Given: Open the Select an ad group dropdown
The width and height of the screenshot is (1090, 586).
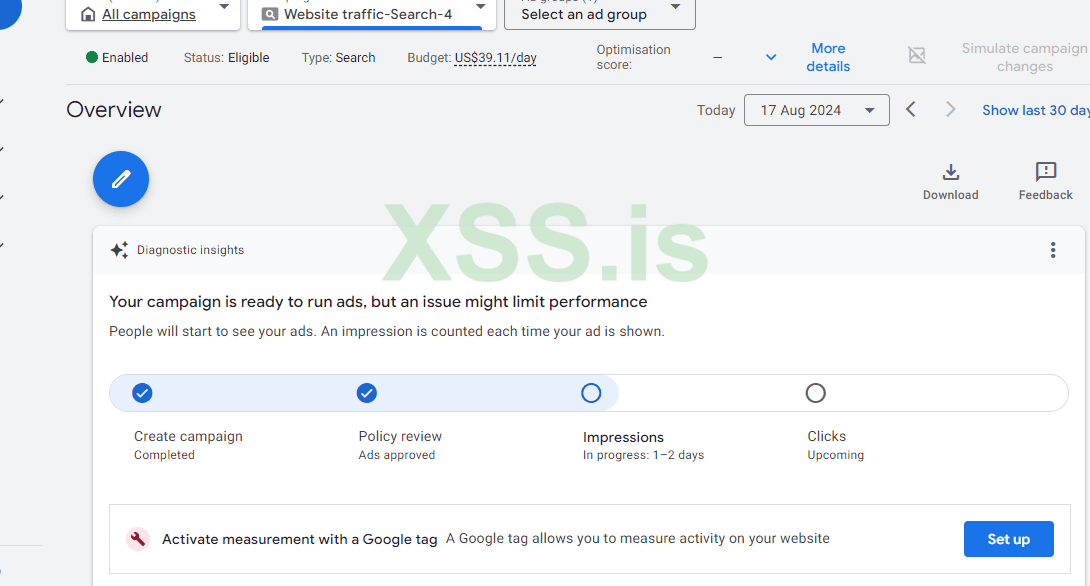Looking at the screenshot, I should point(675,7).
